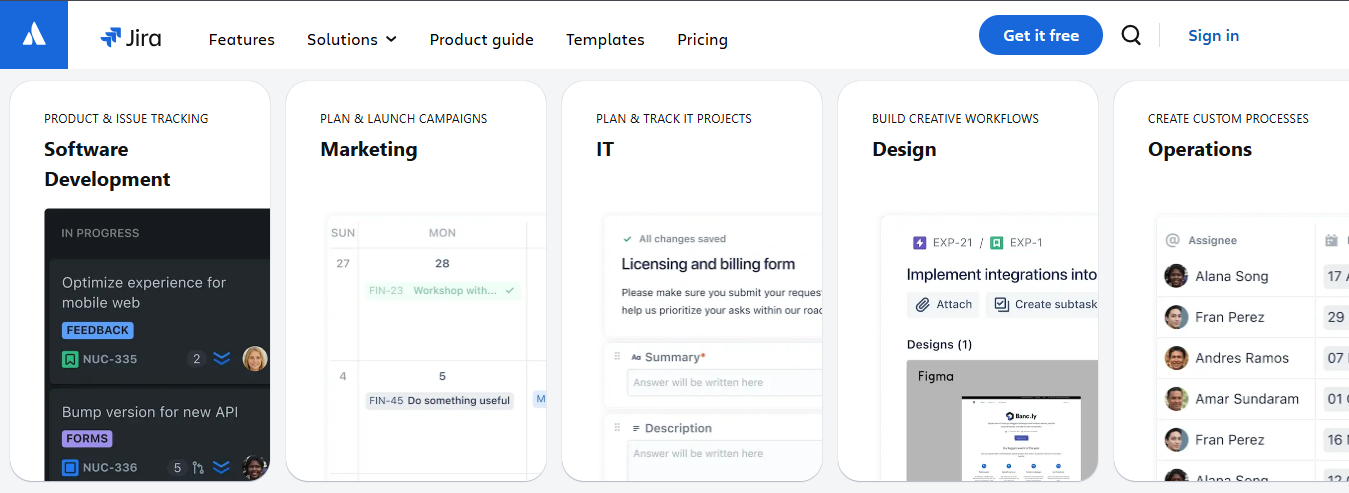Select the Operations card heading
The image size is (1349, 493).
(1200, 149)
